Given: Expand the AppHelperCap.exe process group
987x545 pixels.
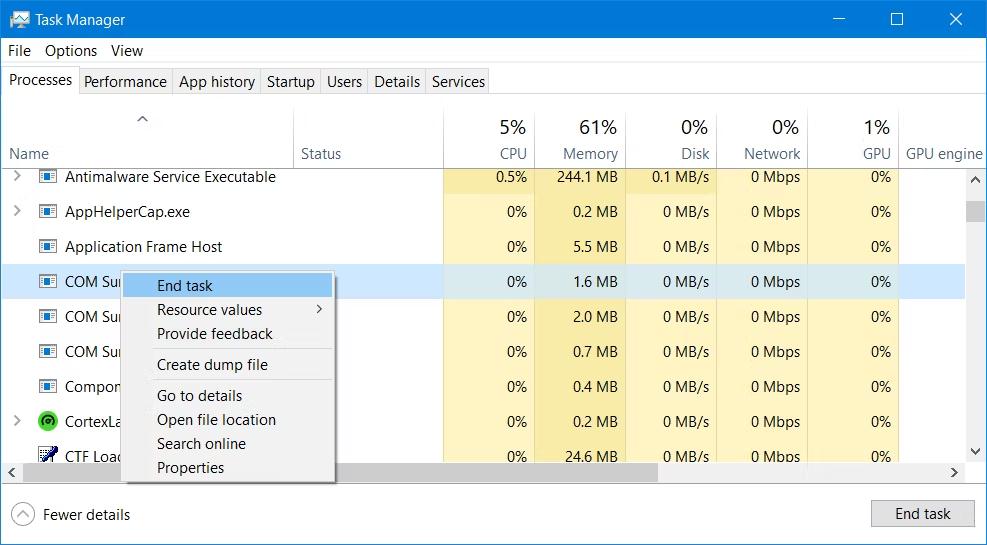Looking at the screenshot, I should click(17, 212).
